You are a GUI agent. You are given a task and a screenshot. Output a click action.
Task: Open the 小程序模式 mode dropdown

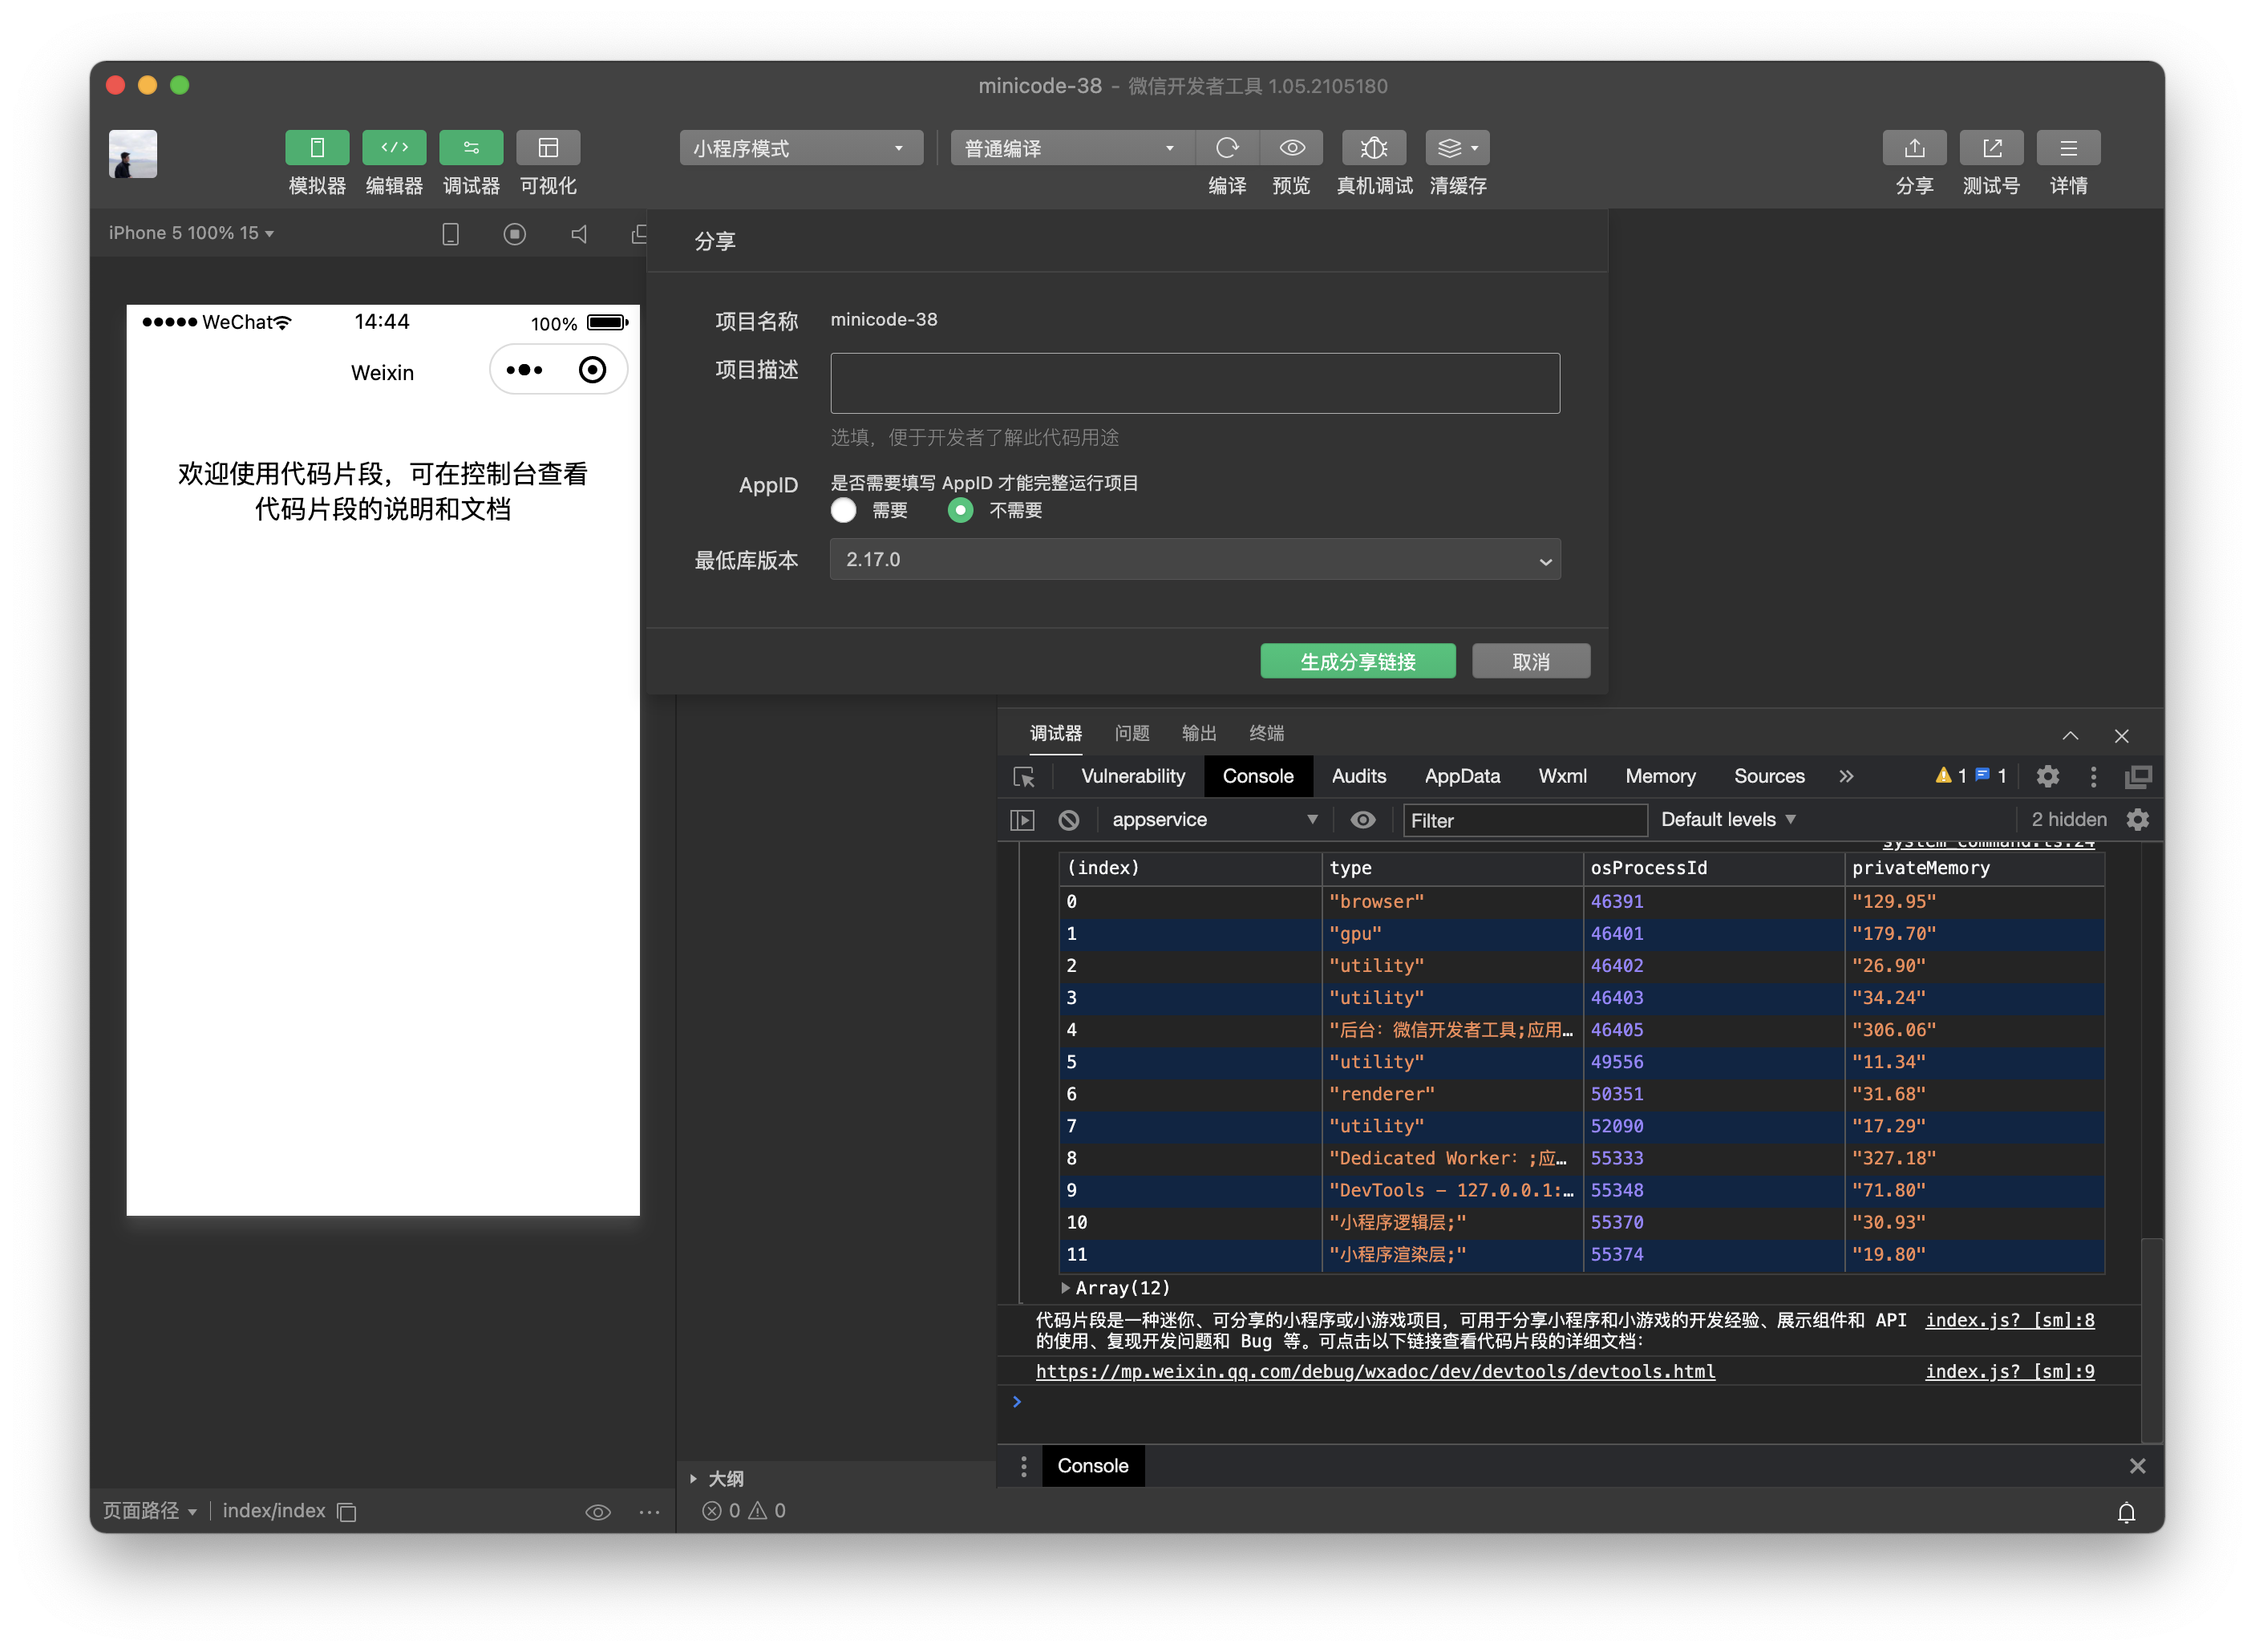pyautogui.click(x=800, y=148)
